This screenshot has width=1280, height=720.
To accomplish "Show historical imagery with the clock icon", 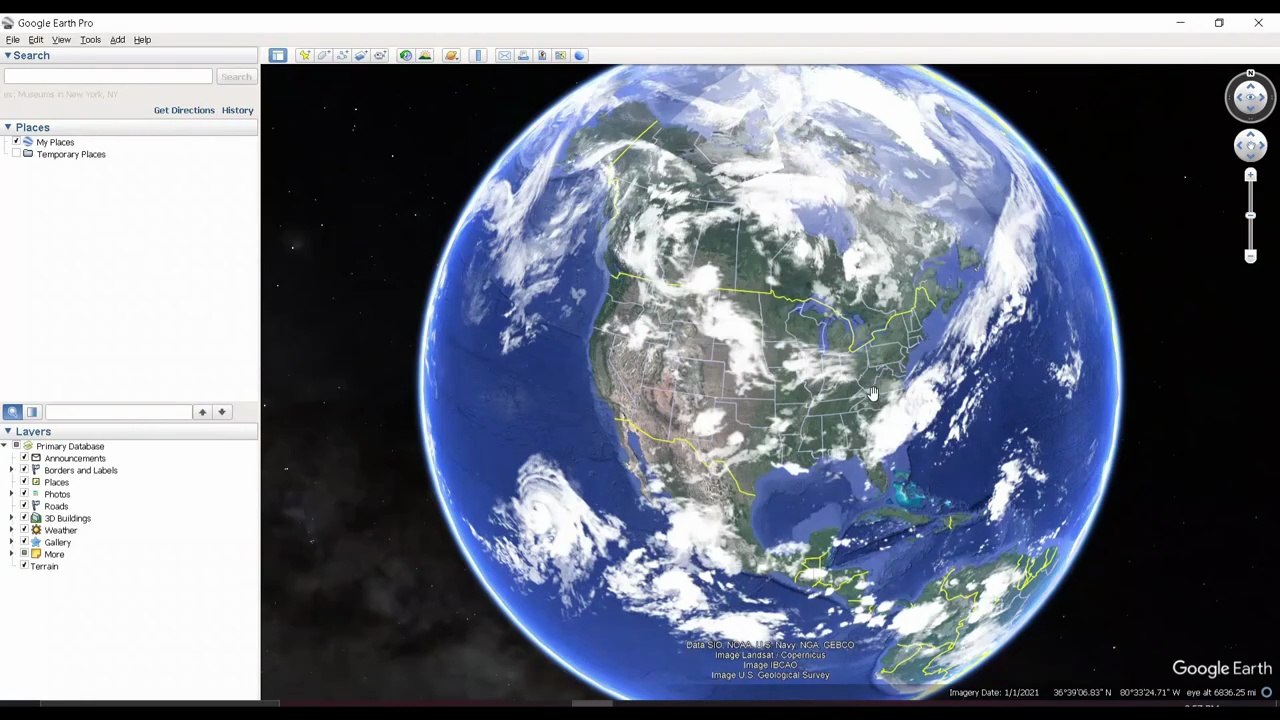I will point(405,55).
